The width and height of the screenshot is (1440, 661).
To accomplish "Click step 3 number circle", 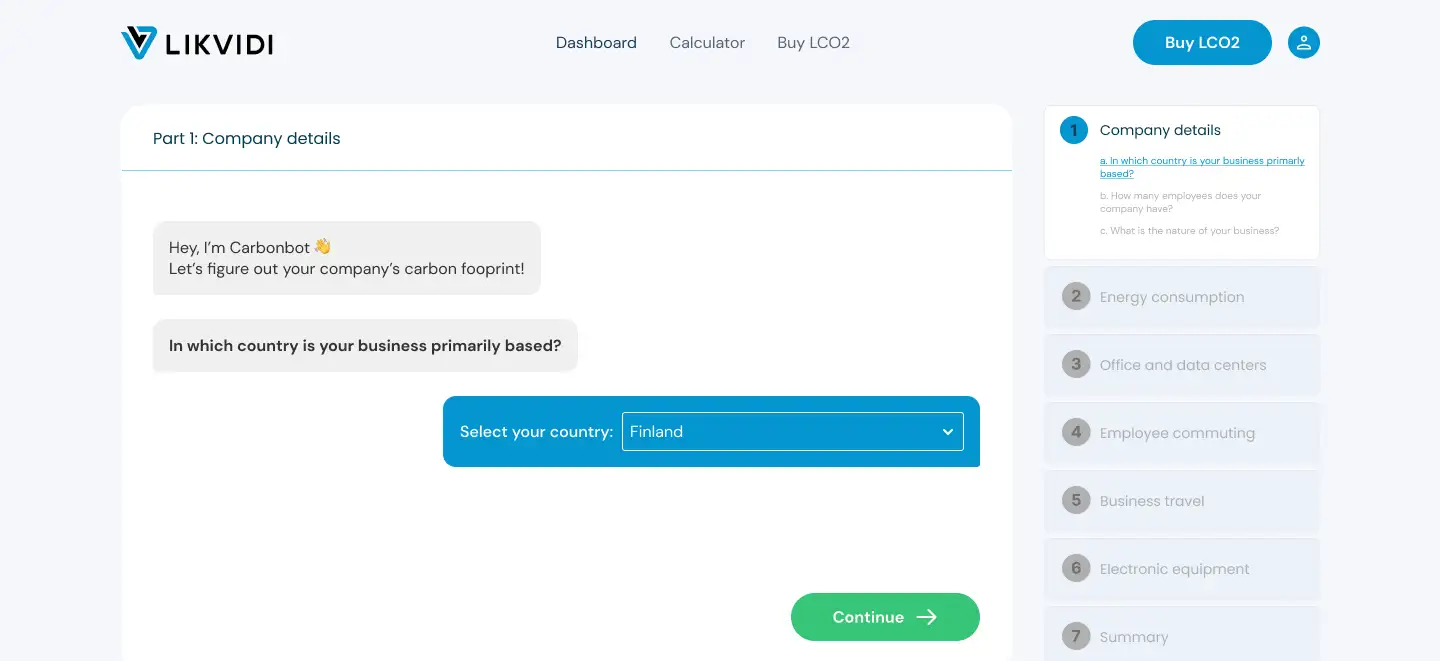I will click(x=1076, y=364).
